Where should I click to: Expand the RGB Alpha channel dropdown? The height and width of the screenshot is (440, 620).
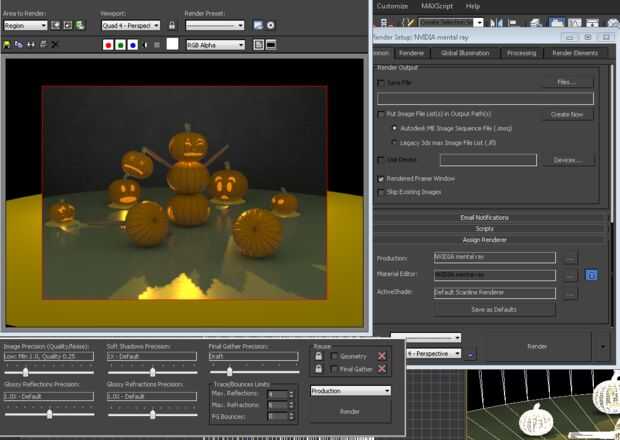pos(215,45)
